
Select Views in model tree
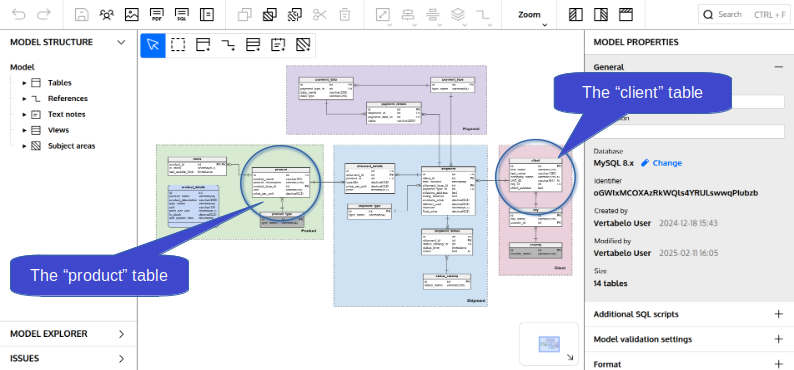58,130
